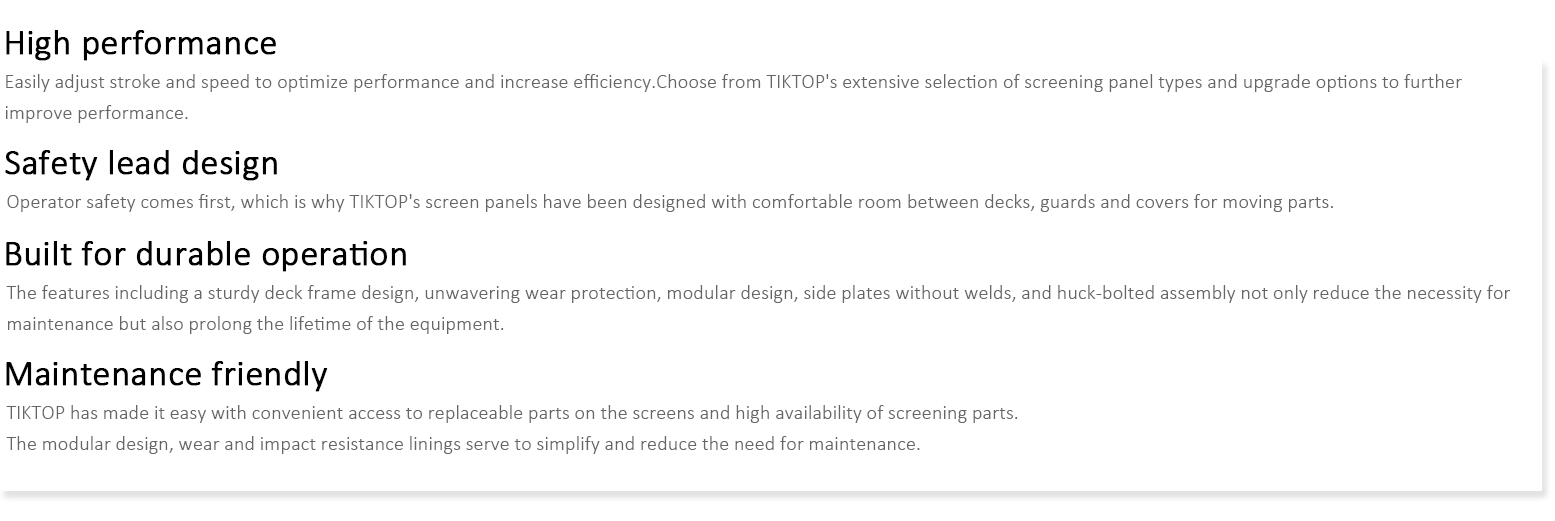Click sentence about convenient access to replaceable parts
1555x521 pixels.
[512, 413]
